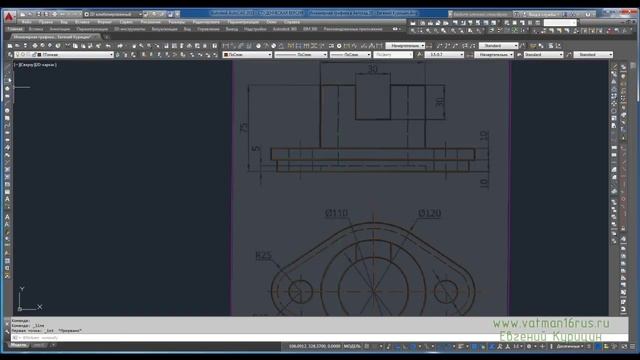The width and height of the screenshot is (640, 360).
Task: Open Properties palette icon in Standard toolbar
Action: point(166,46)
